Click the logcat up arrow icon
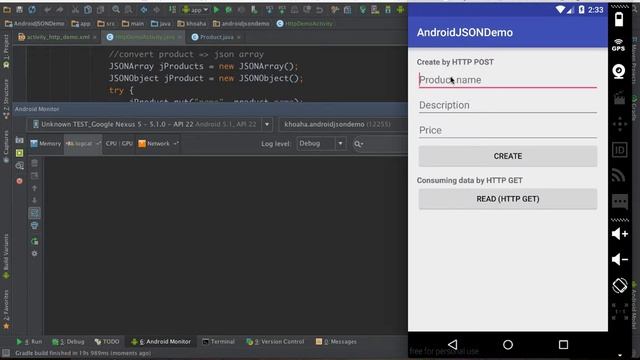The width and height of the screenshot is (640, 360). pyautogui.click(x=34, y=188)
